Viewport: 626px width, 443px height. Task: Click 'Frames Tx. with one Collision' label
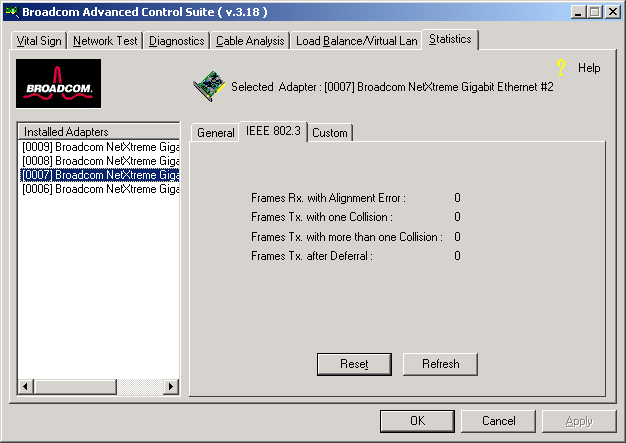coord(322,217)
